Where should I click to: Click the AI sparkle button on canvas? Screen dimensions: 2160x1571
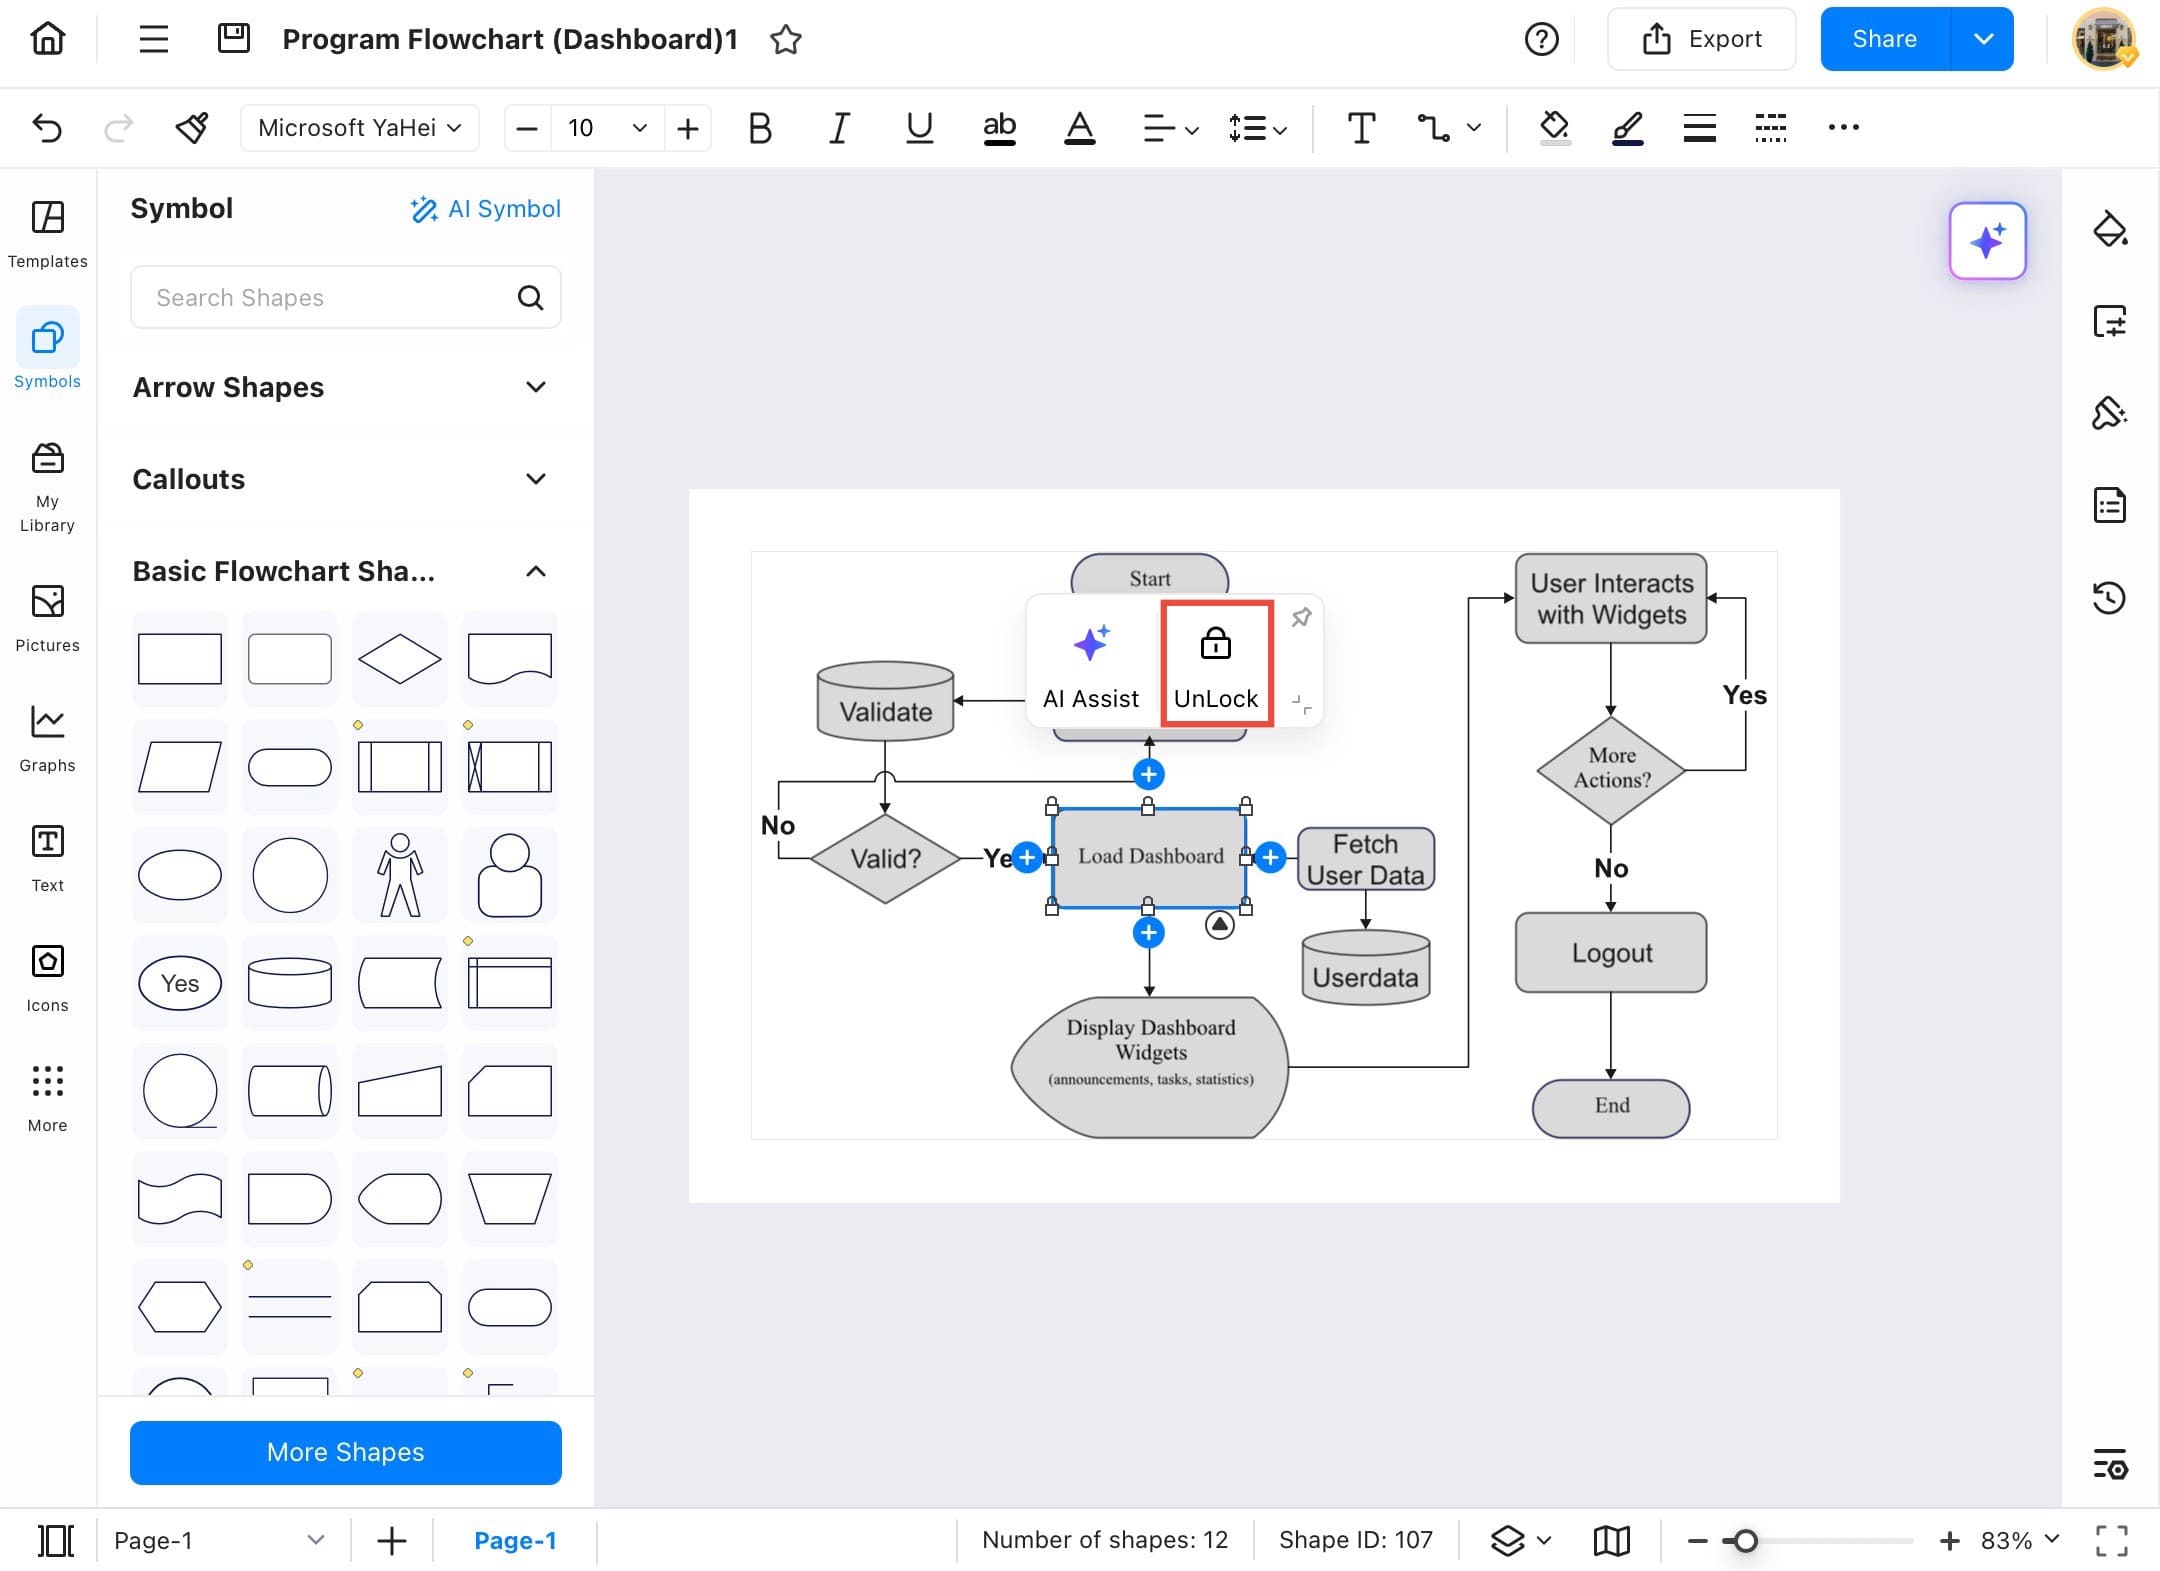1987,241
